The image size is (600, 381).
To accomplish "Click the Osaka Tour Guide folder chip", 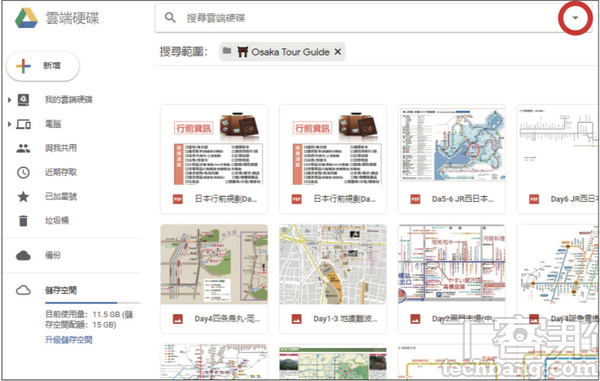I will 282,52.
